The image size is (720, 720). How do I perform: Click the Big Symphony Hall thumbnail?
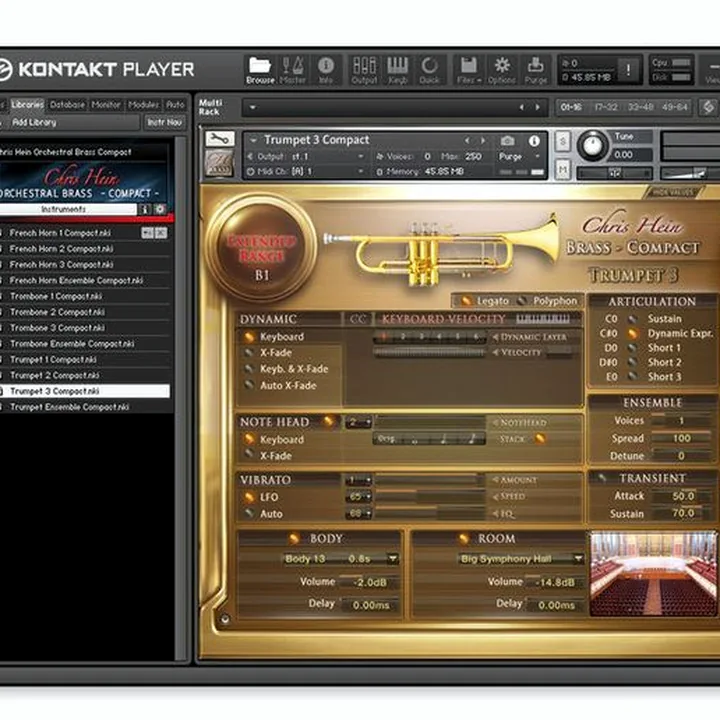click(x=653, y=574)
